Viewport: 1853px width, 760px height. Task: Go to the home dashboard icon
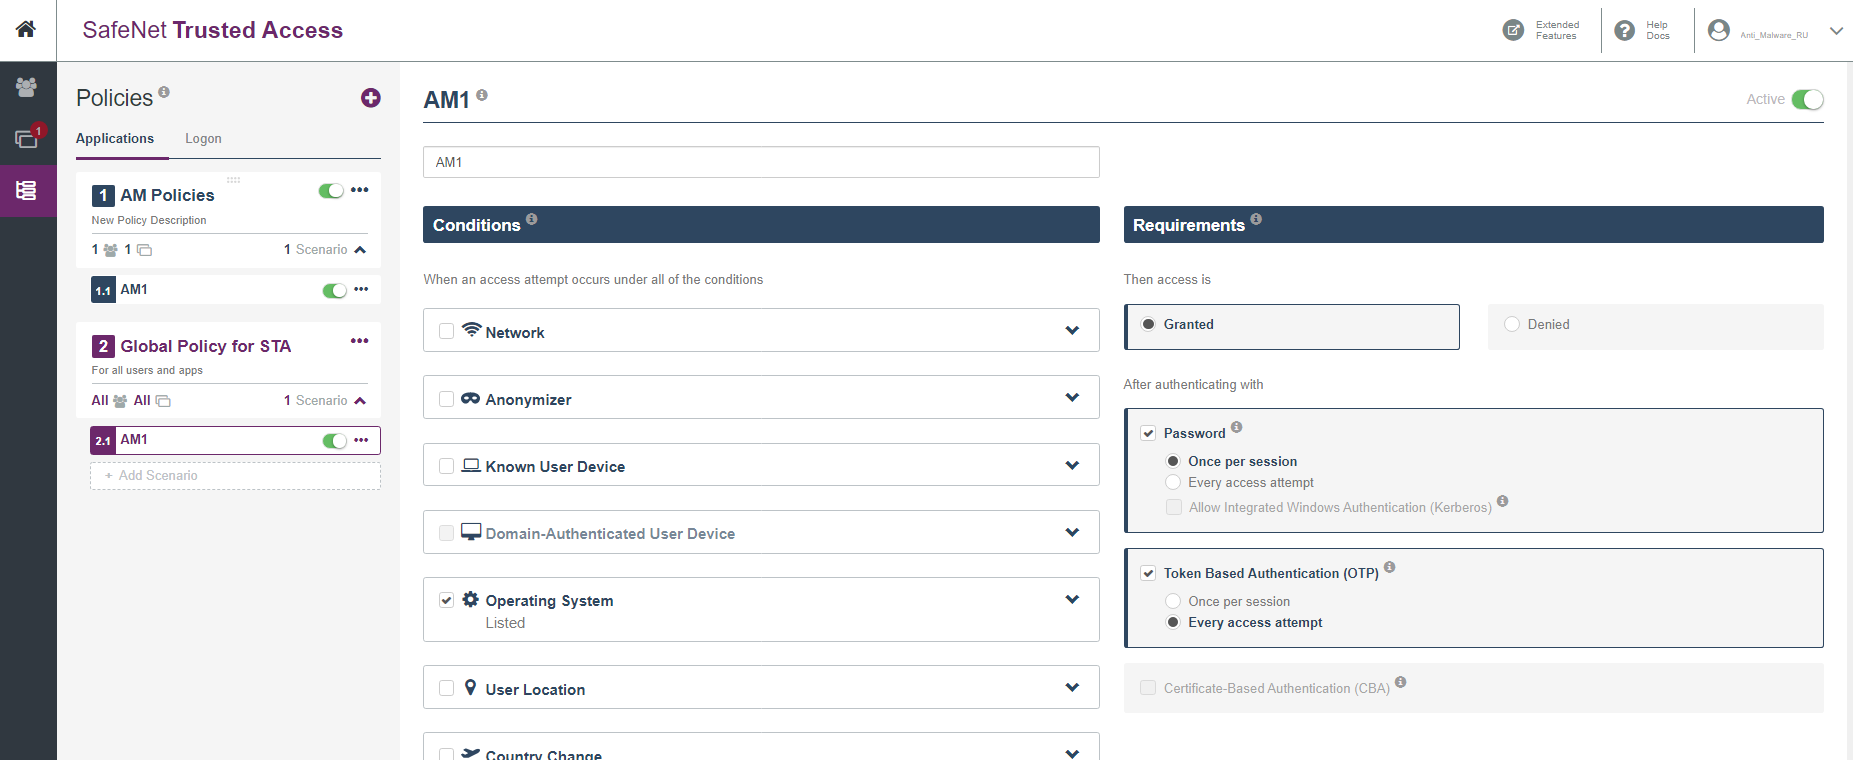click(x=26, y=29)
